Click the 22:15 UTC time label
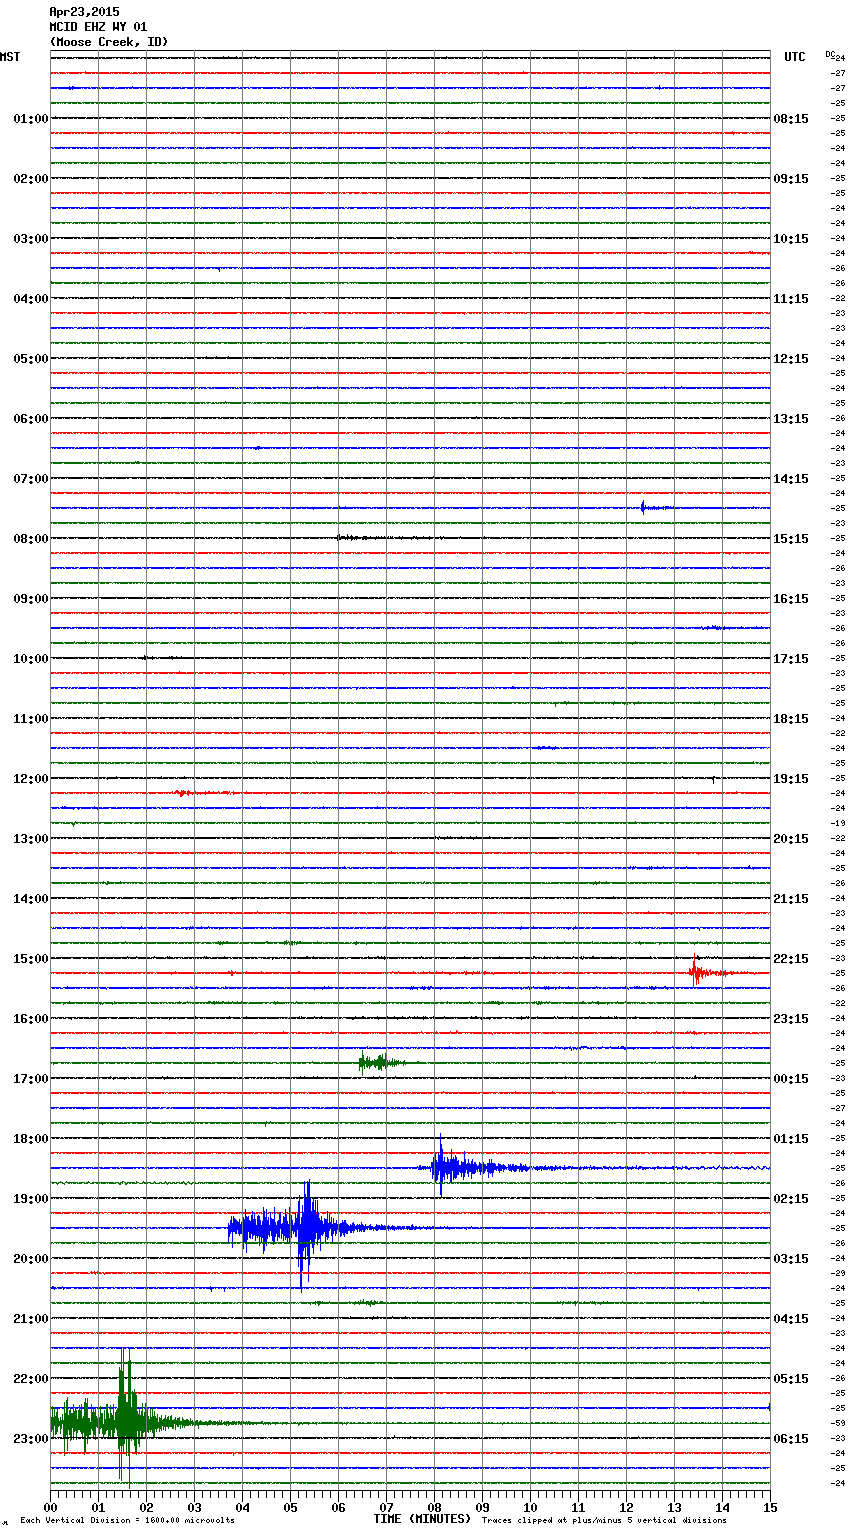Screen dimensions: 850x1534 point(791,959)
